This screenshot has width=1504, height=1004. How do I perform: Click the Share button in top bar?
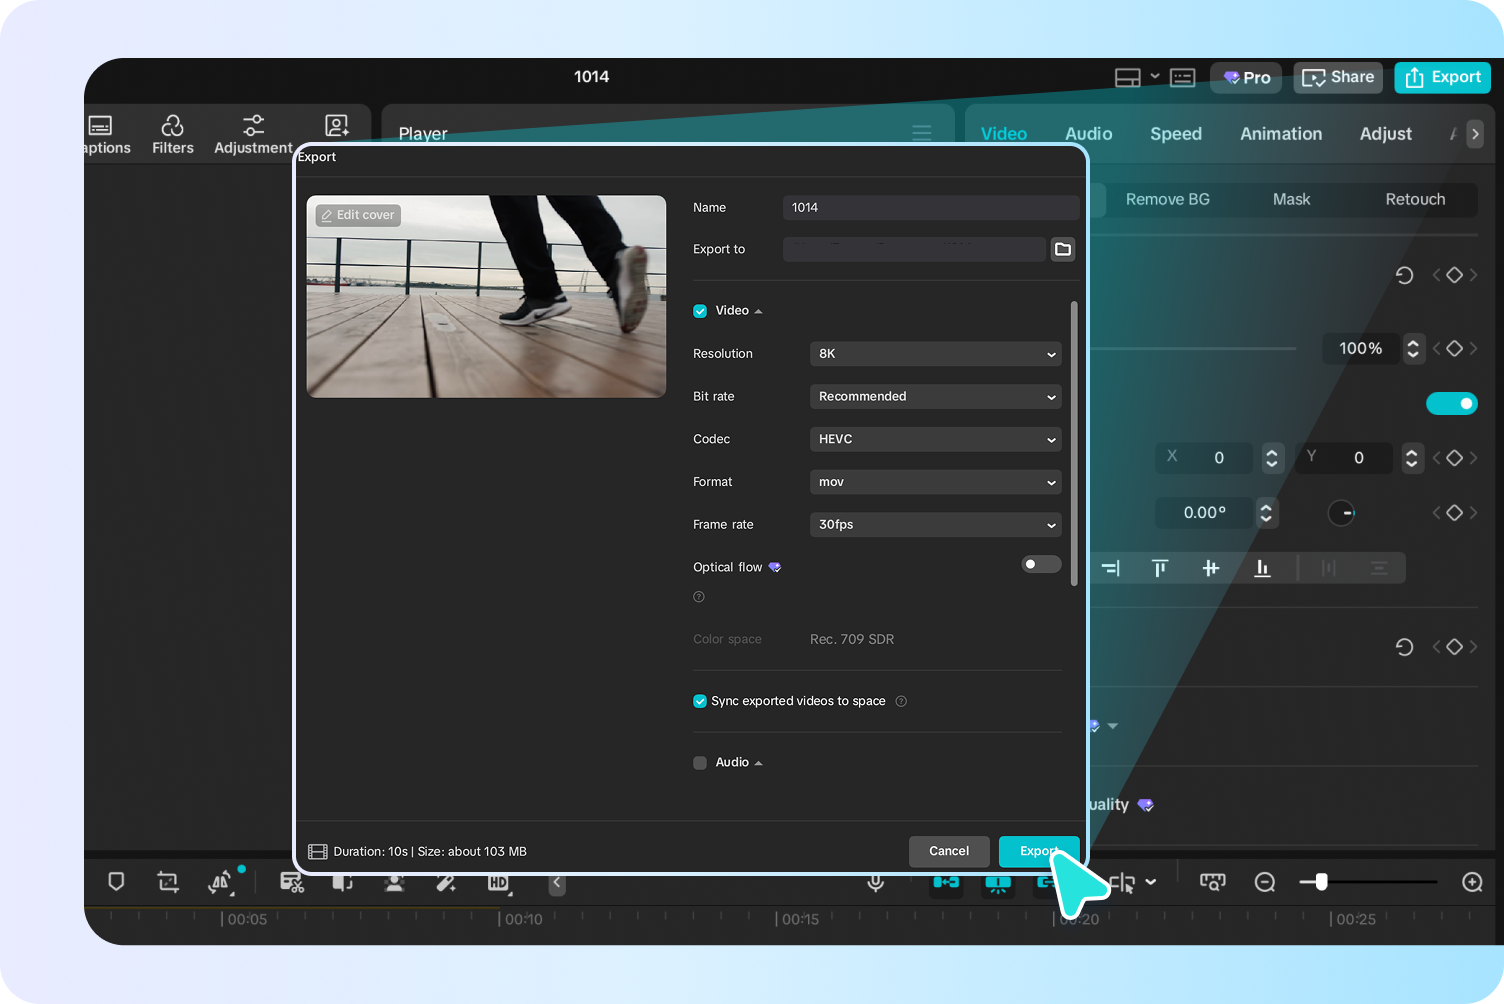pos(1337,77)
